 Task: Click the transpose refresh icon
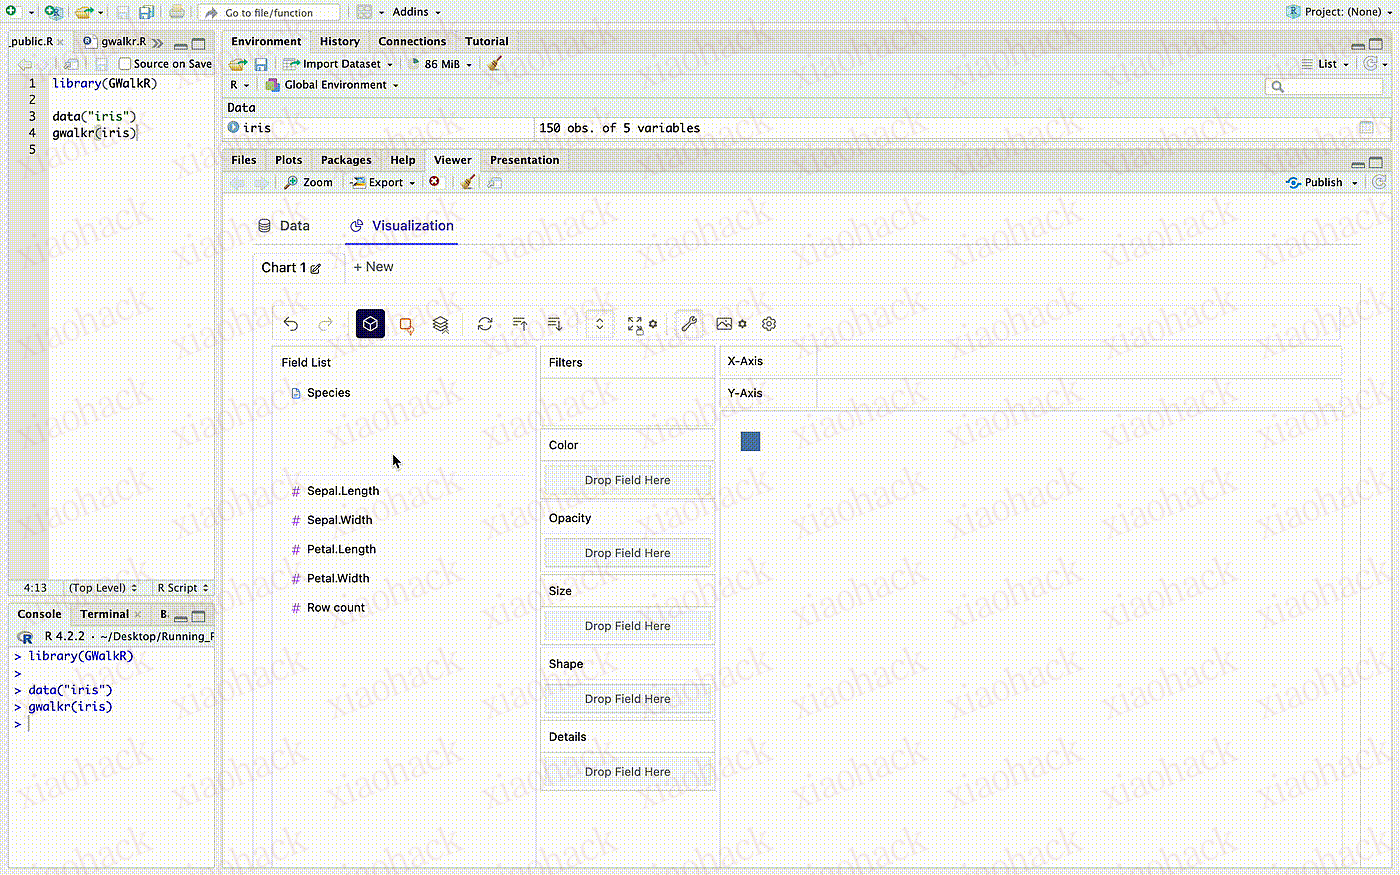point(485,324)
